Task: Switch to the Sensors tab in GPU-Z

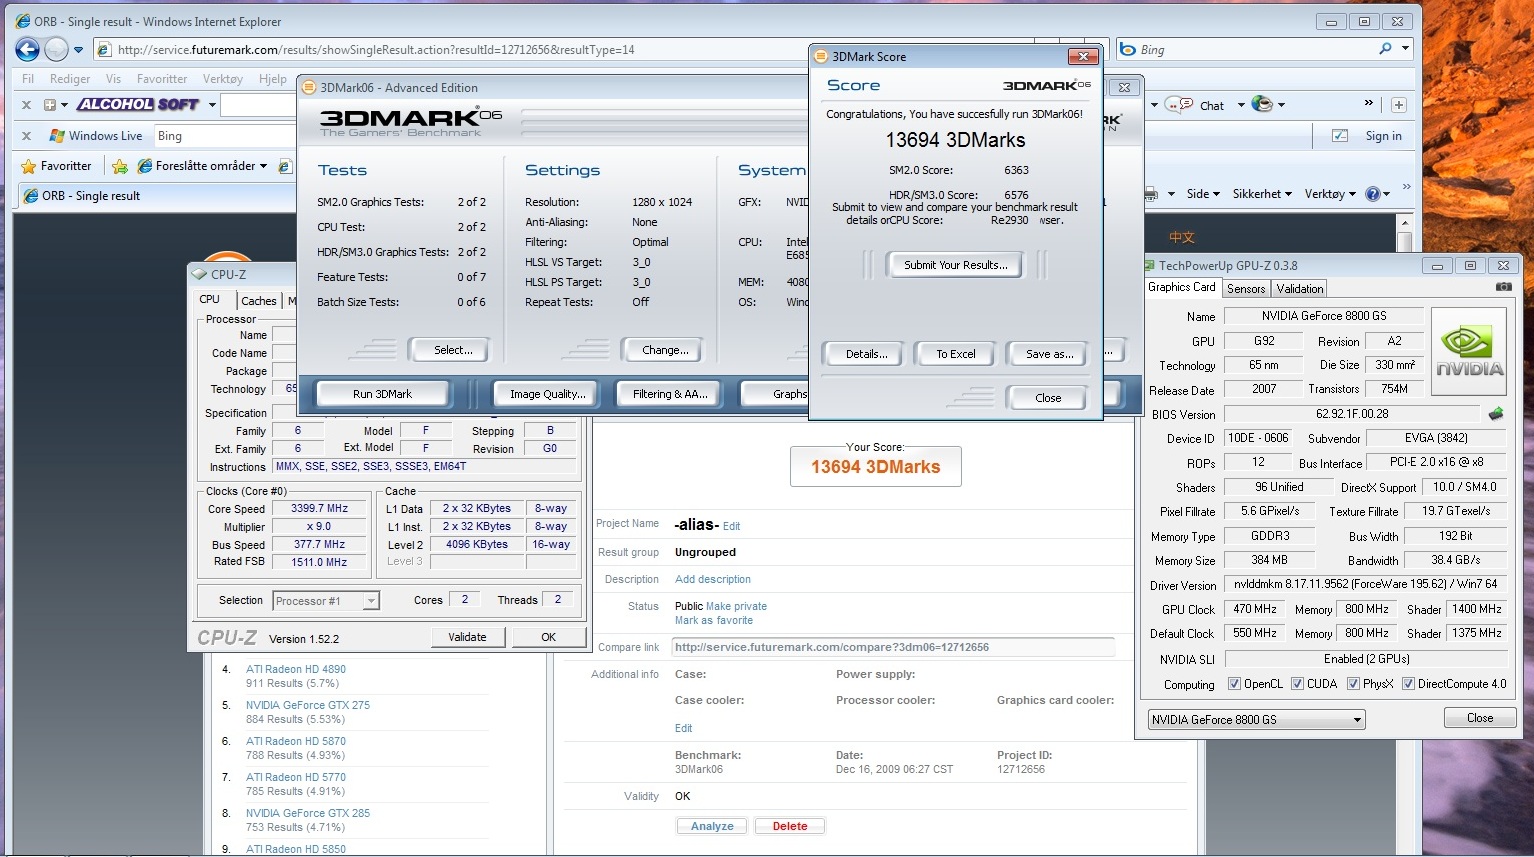Action: click(x=1246, y=289)
